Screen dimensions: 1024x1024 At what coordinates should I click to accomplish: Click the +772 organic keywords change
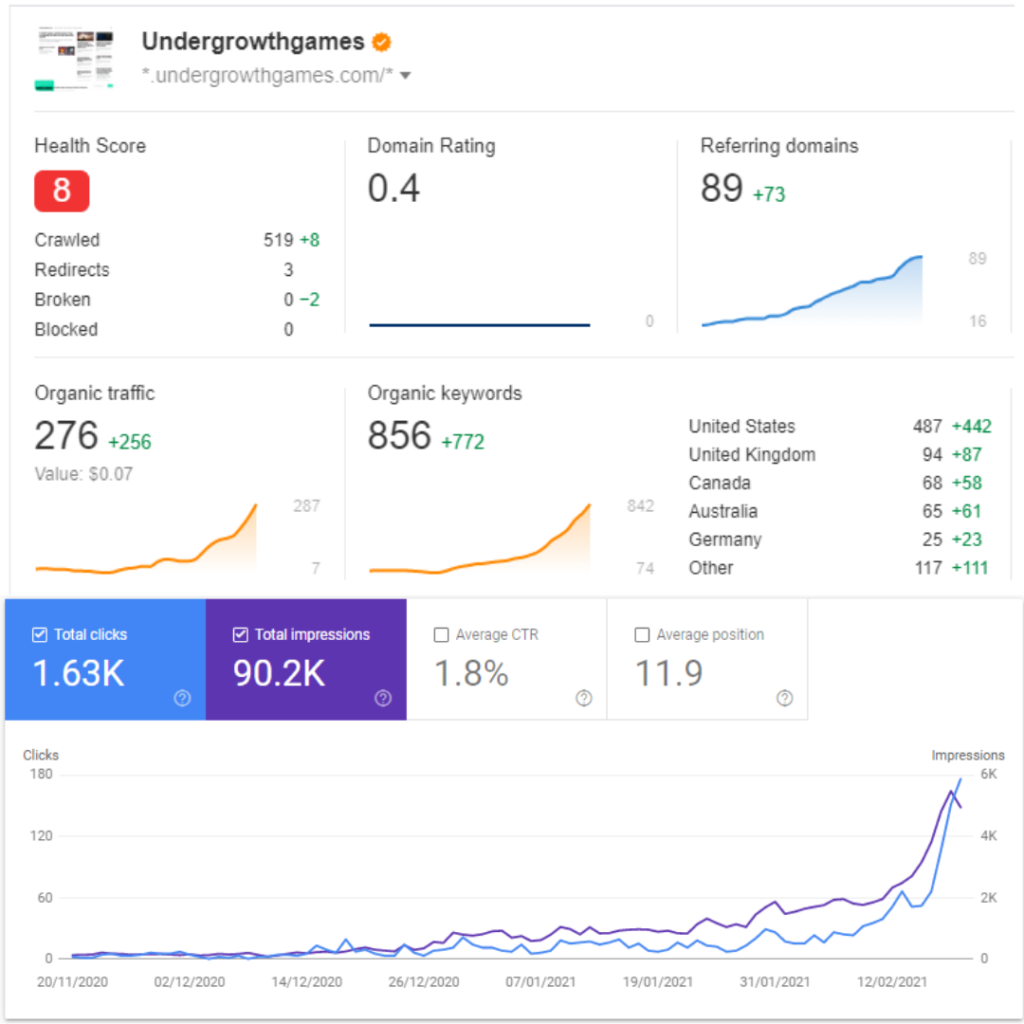463,442
